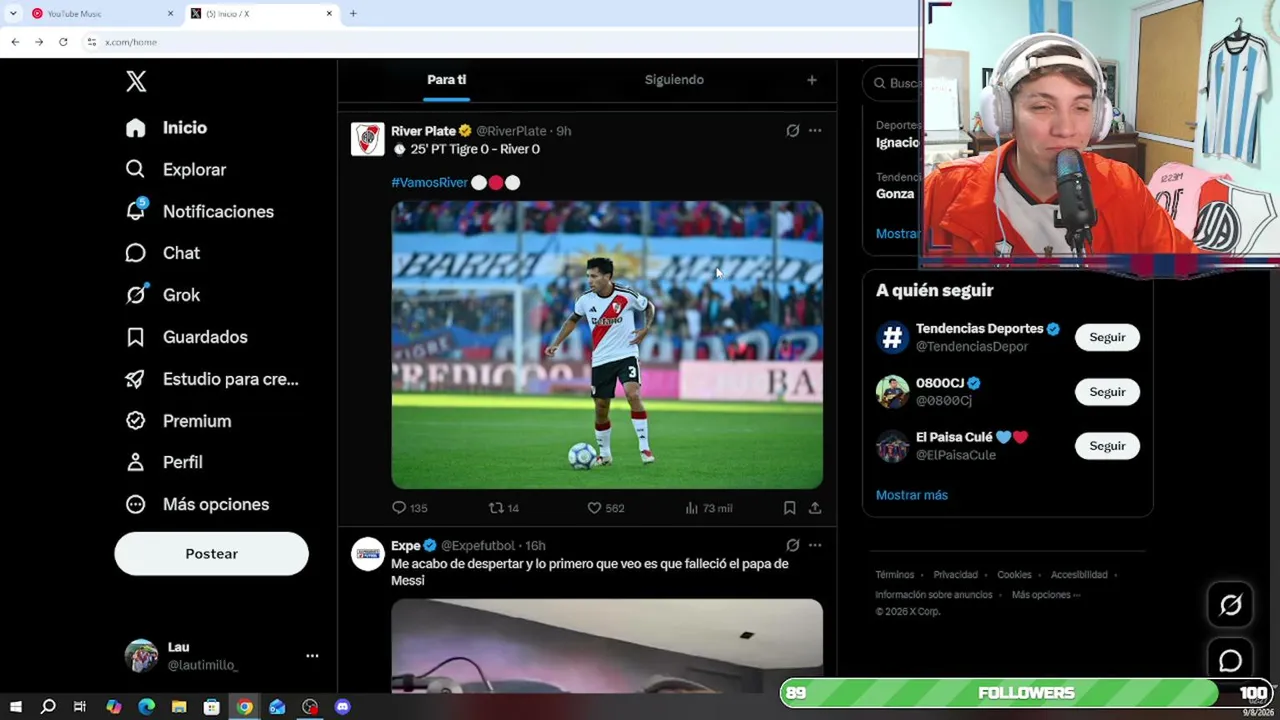Follow Tendencias Deportes
The width and height of the screenshot is (1280, 720).
(1107, 338)
